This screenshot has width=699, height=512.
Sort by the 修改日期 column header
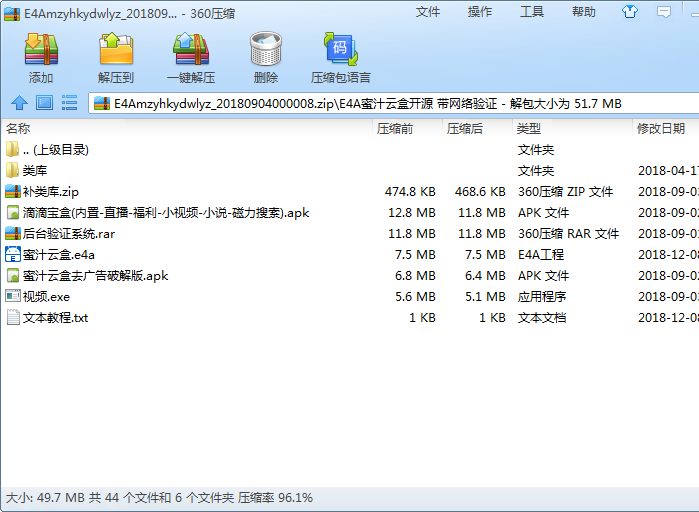point(666,129)
